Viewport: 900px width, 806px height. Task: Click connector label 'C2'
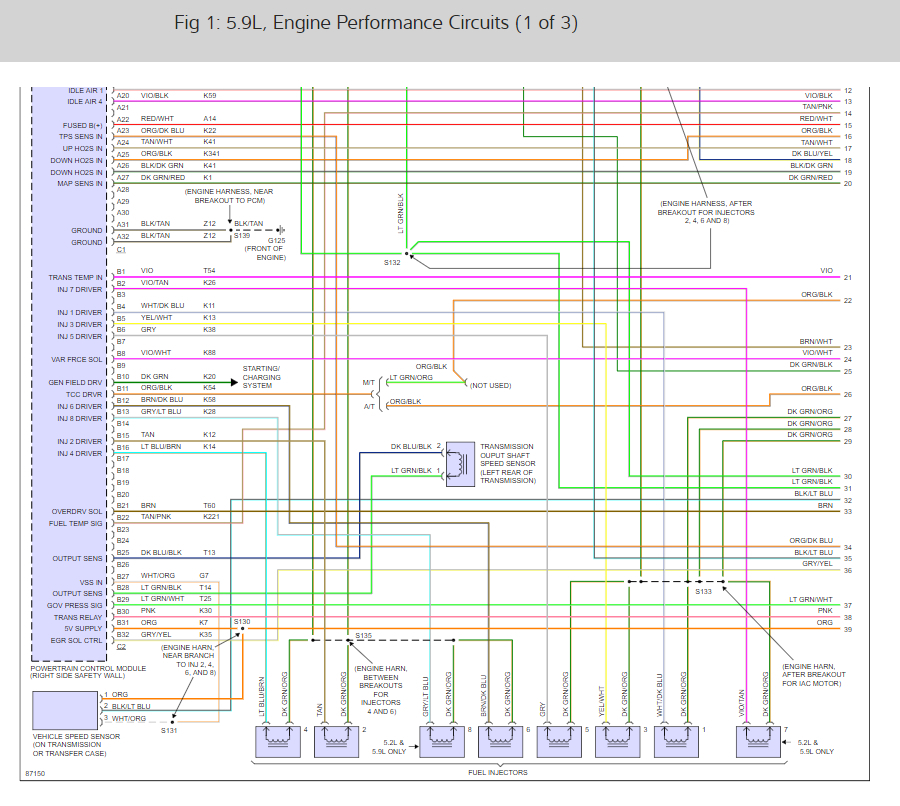point(121,646)
